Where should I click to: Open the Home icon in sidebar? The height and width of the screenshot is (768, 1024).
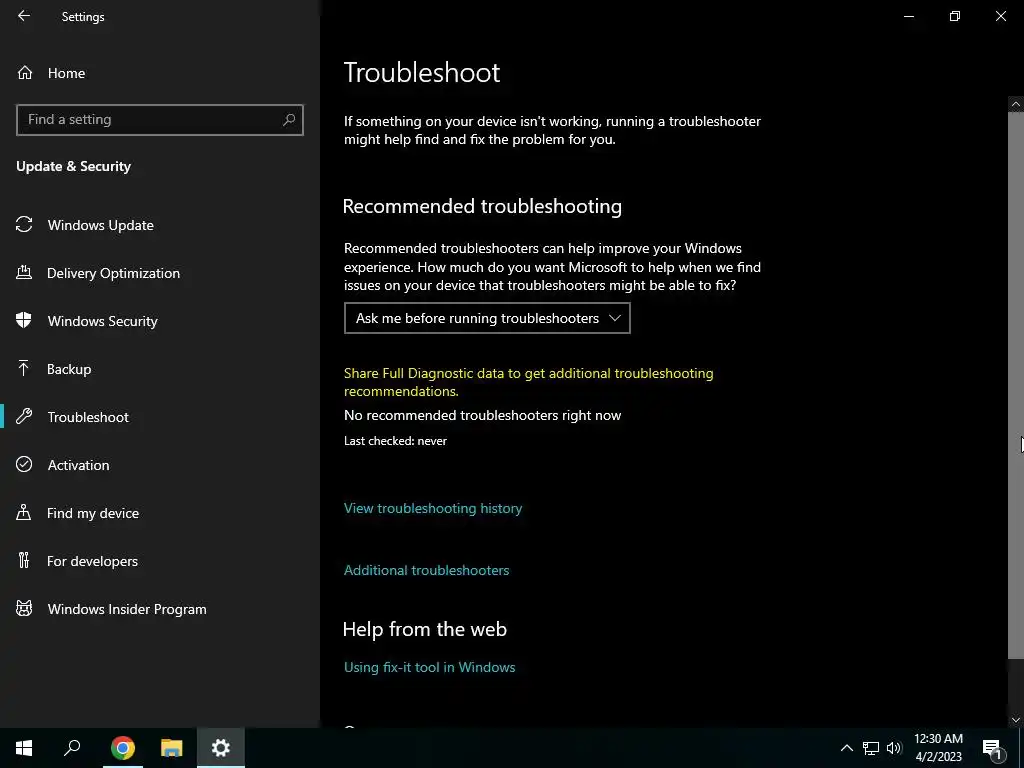click(x=25, y=73)
